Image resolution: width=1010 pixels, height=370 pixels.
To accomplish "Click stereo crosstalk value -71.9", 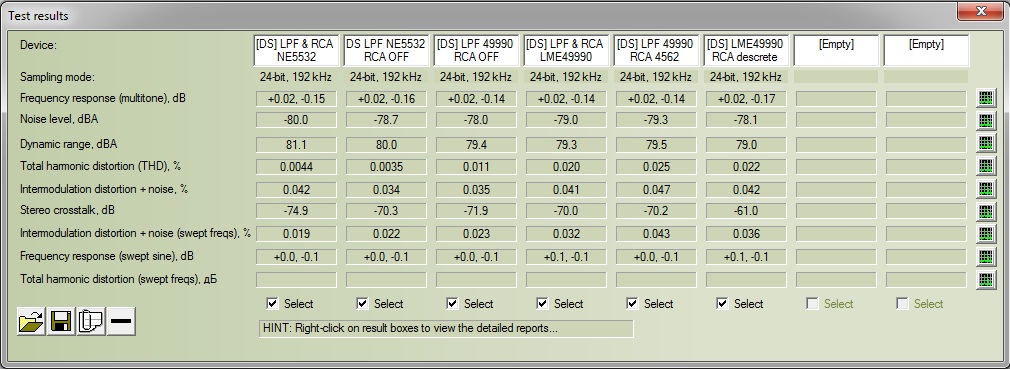I will tap(476, 211).
